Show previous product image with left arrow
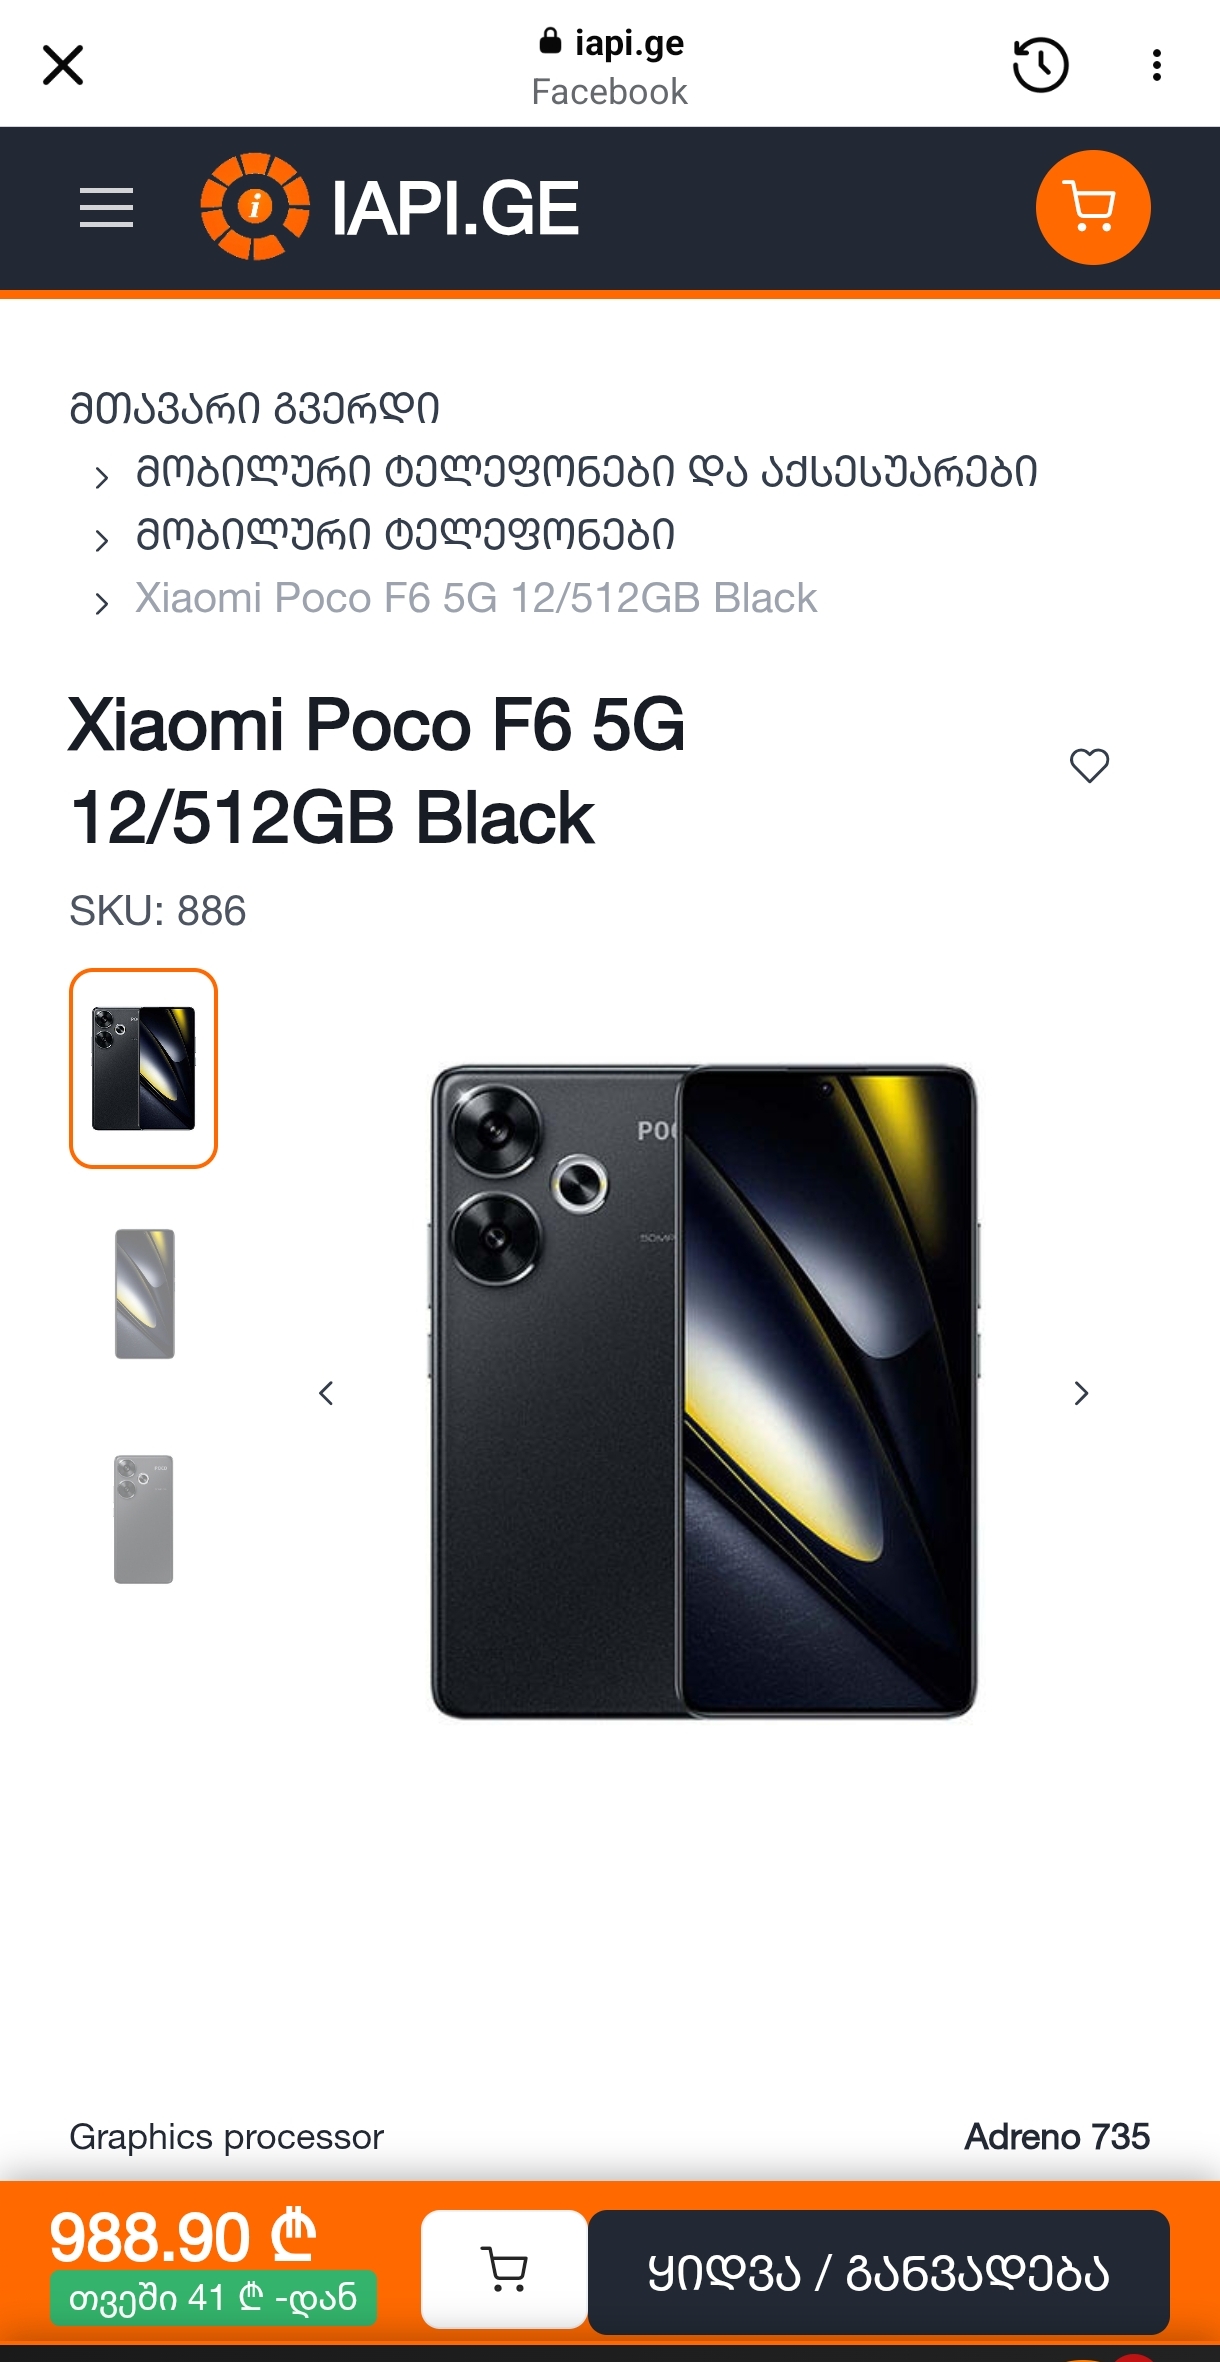1220x2362 pixels. point(326,1393)
